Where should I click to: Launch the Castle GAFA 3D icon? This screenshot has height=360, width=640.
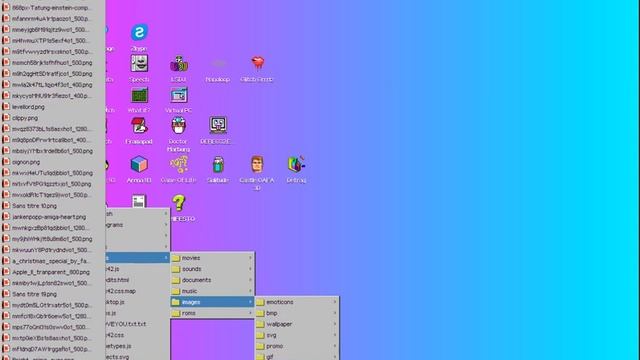tap(257, 164)
